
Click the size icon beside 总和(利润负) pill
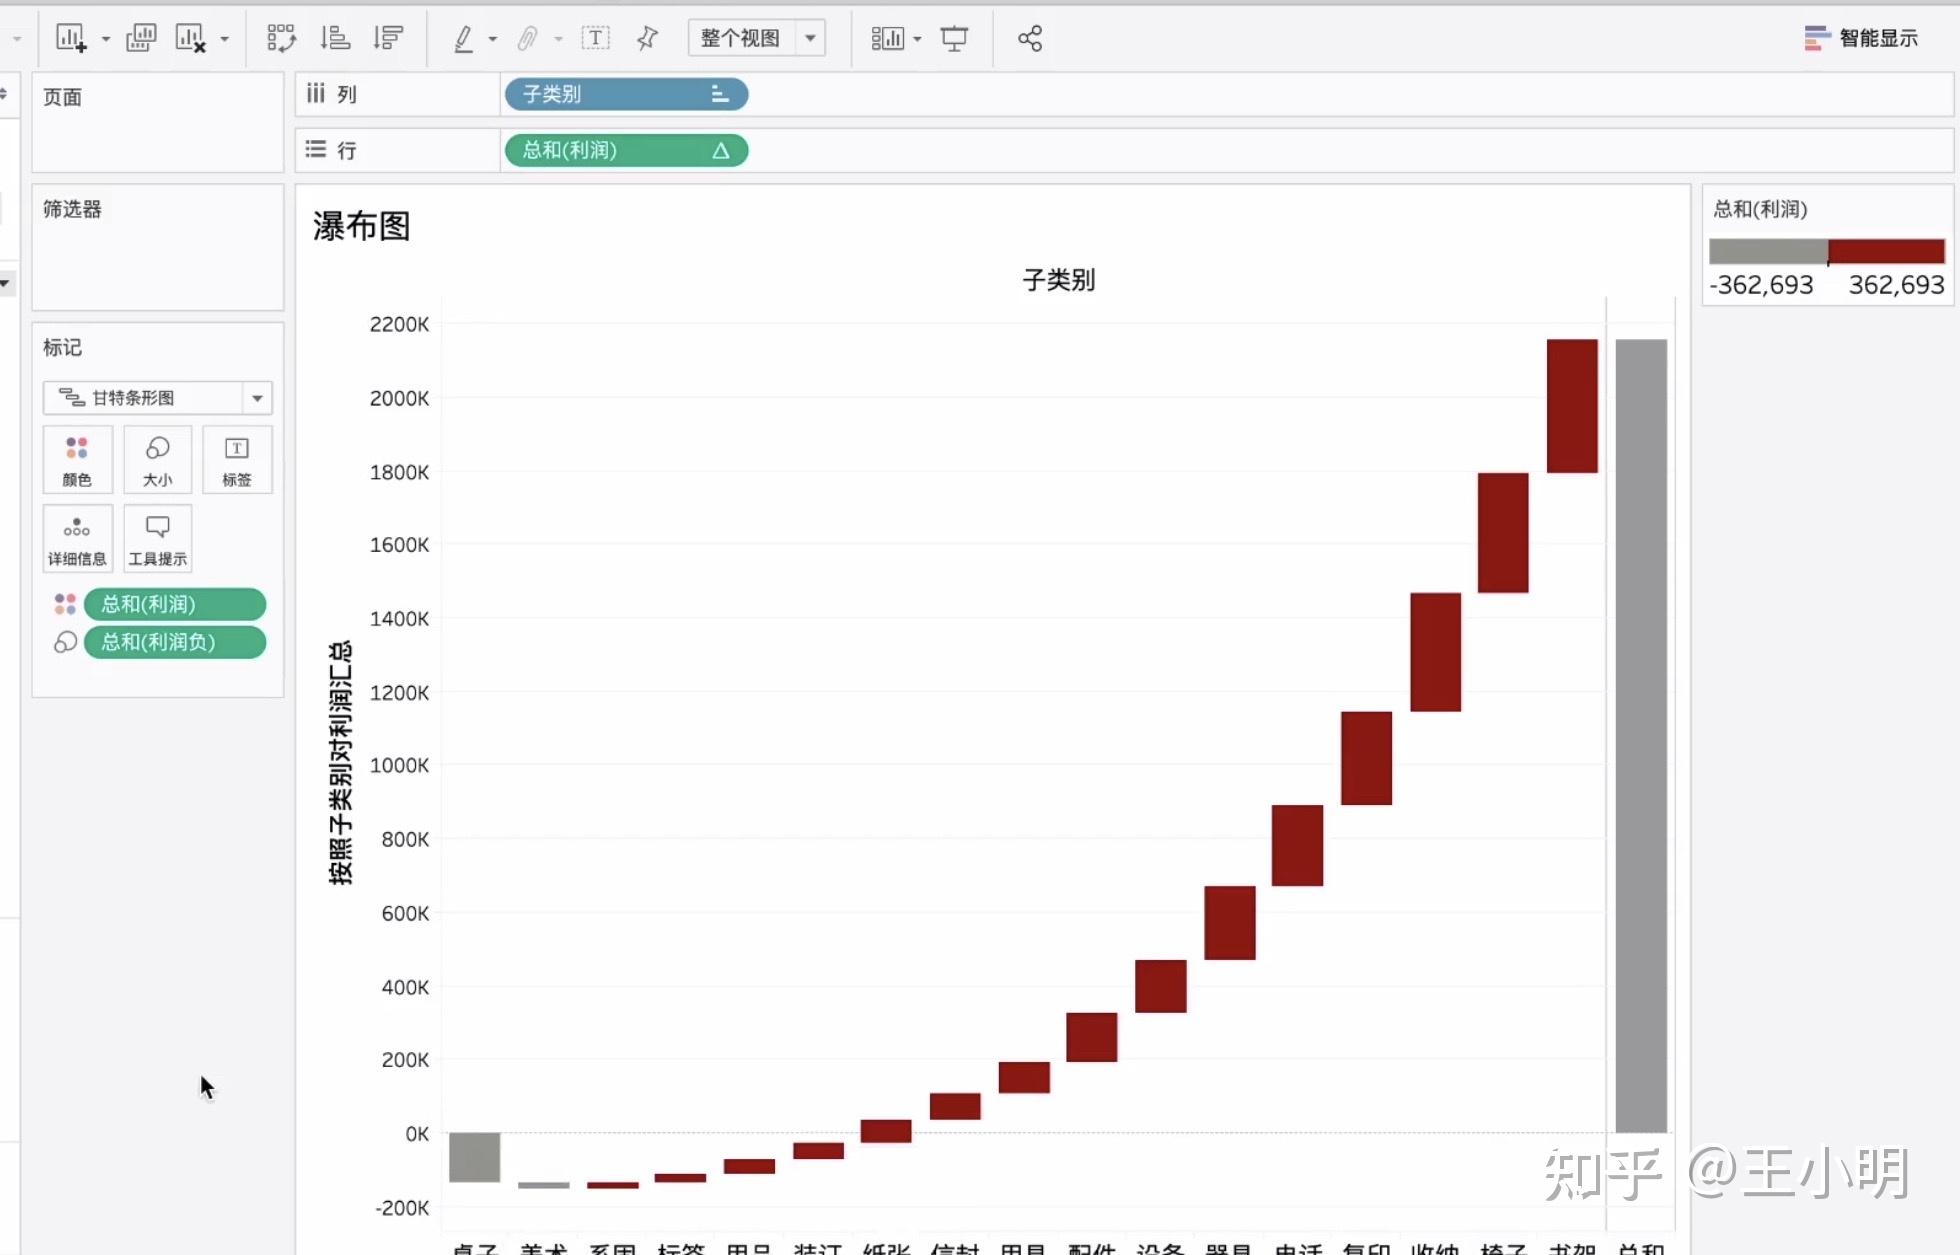pyautogui.click(x=65, y=642)
